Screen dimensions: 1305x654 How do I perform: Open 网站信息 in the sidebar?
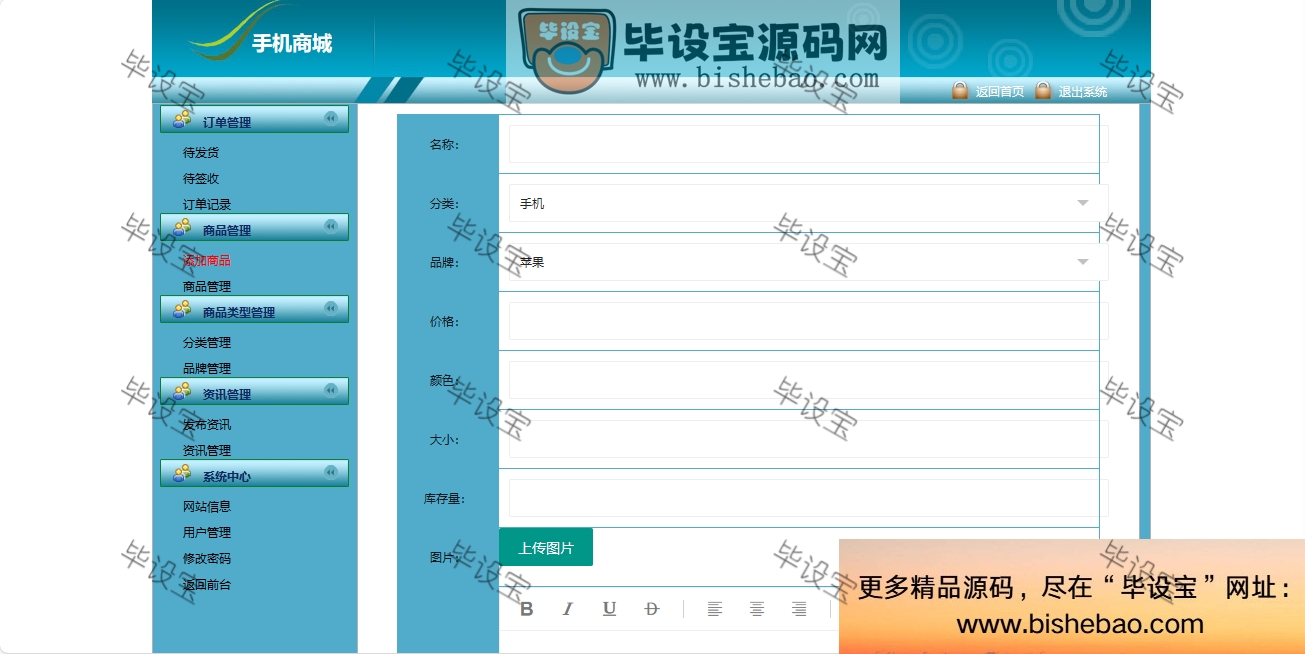pyautogui.click(x=207, y=507)
